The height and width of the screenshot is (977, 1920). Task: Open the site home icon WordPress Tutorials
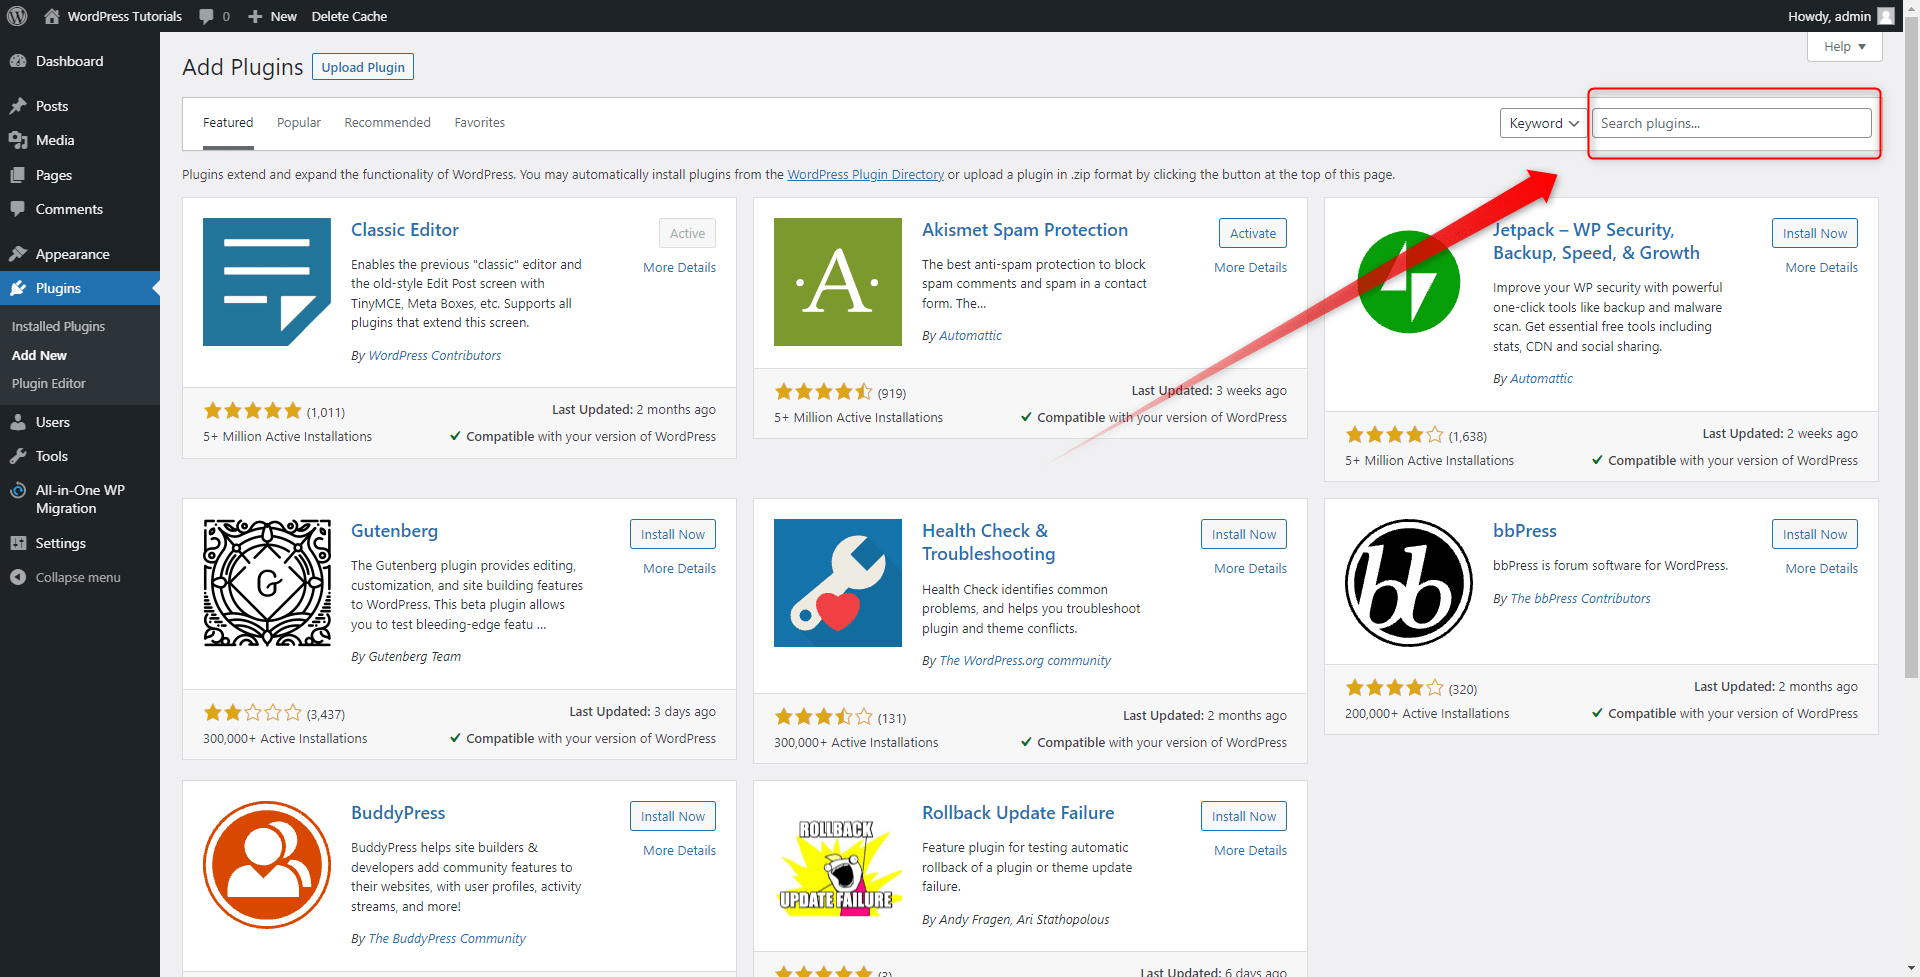(113, 16)
